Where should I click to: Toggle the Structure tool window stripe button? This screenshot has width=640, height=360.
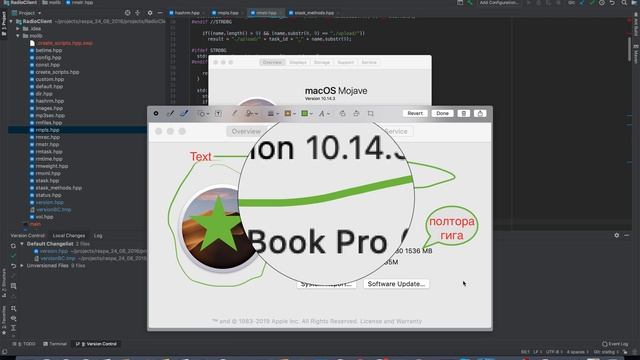4,282
